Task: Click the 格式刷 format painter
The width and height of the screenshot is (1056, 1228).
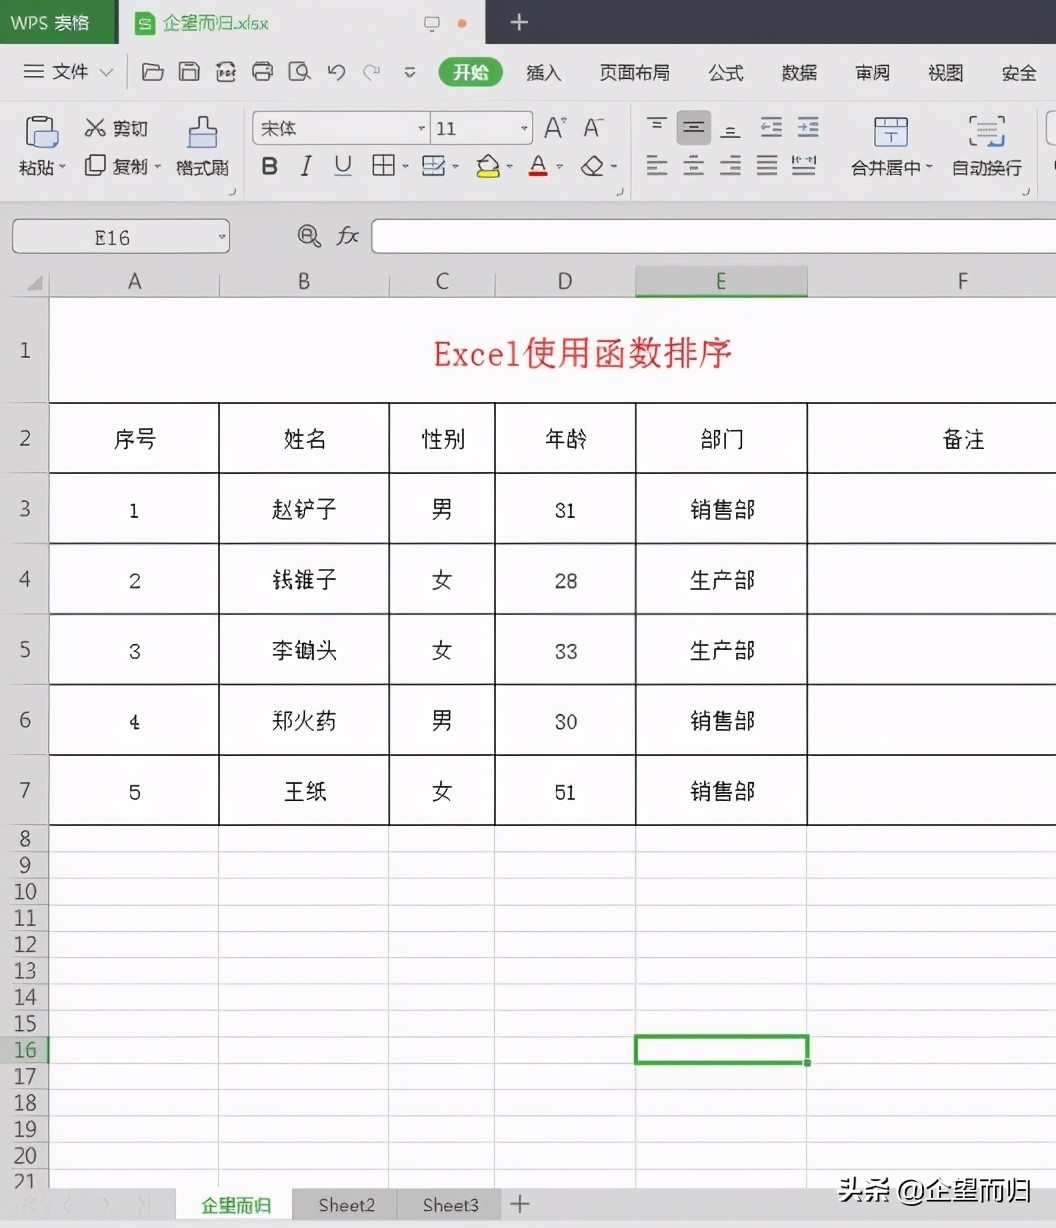Action: (202, 146)
